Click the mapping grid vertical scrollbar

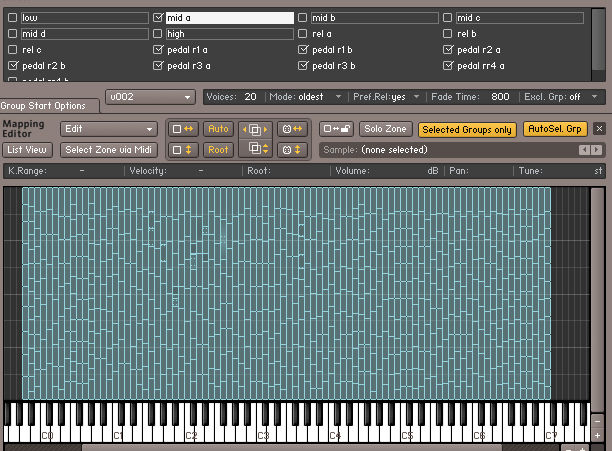pyautogui.click(x=598, y=300)
